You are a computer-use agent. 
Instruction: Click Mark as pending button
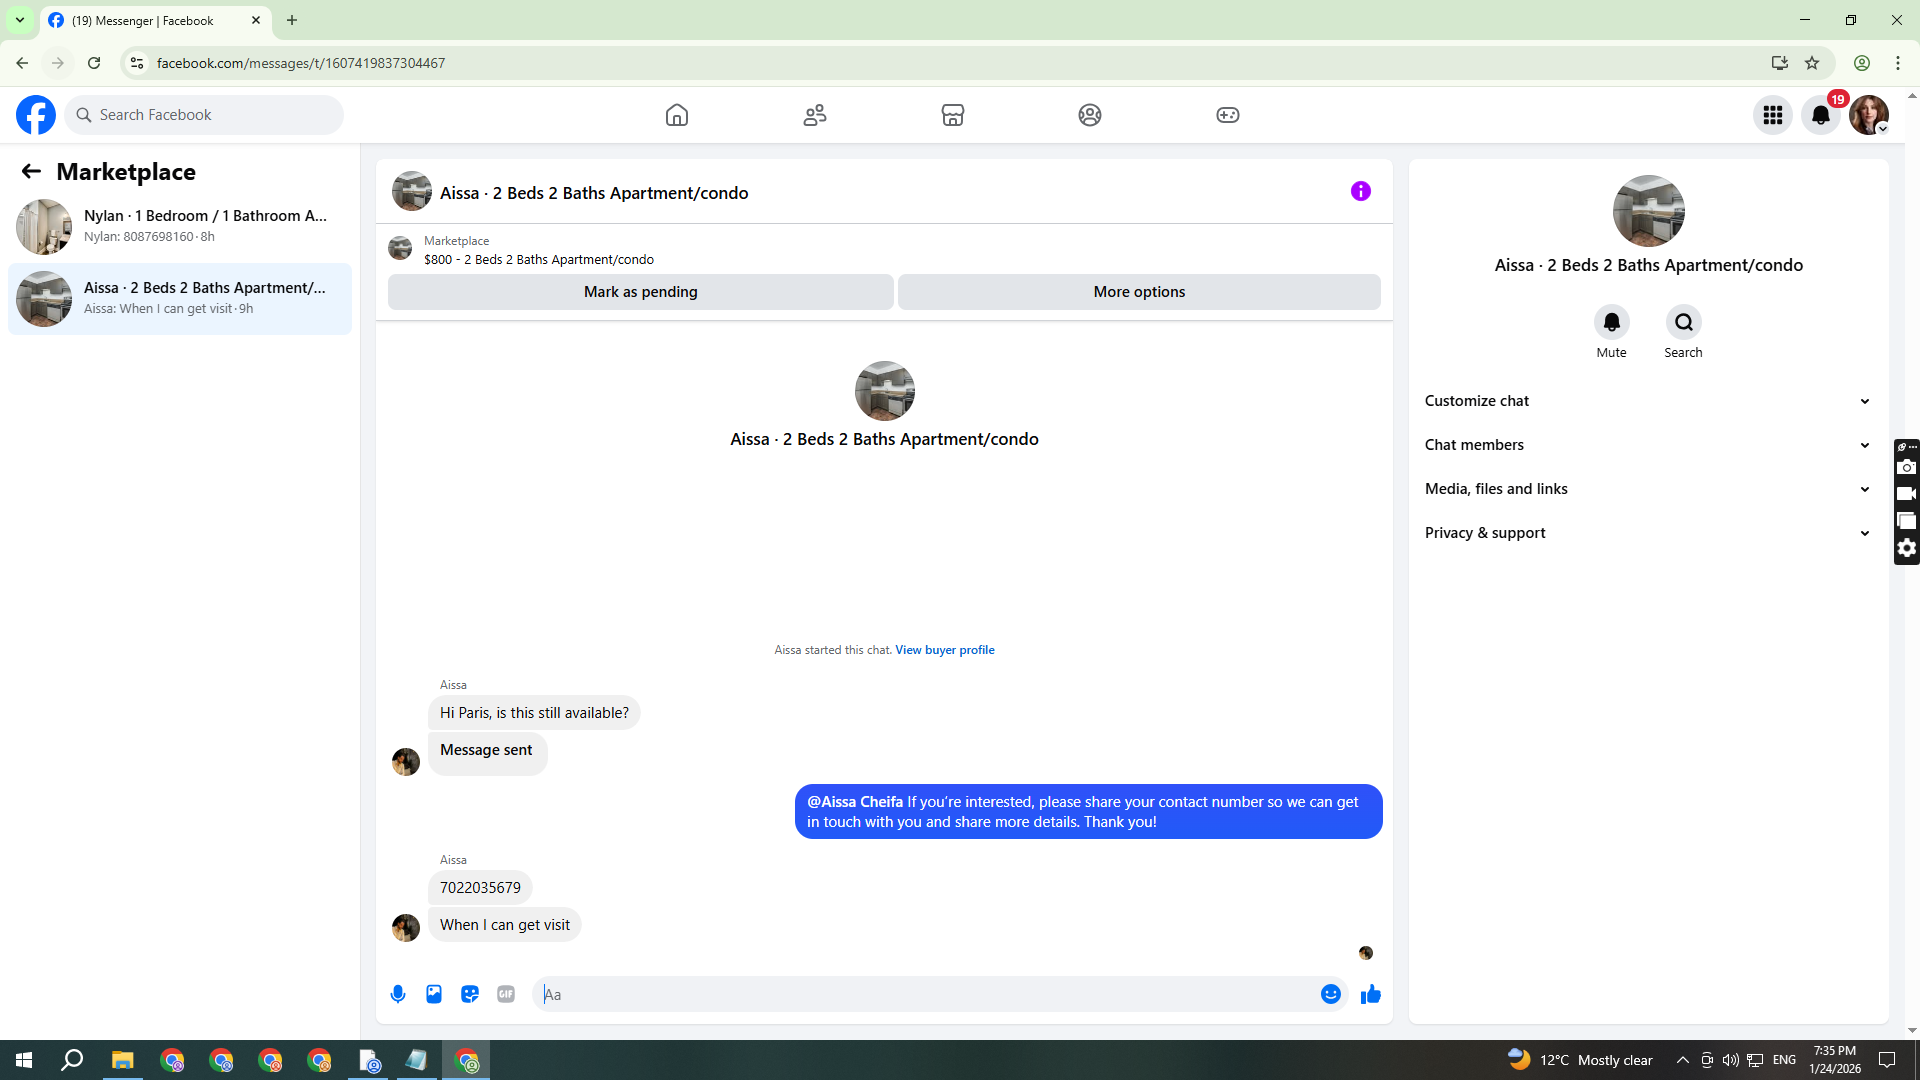click(640, 292)
